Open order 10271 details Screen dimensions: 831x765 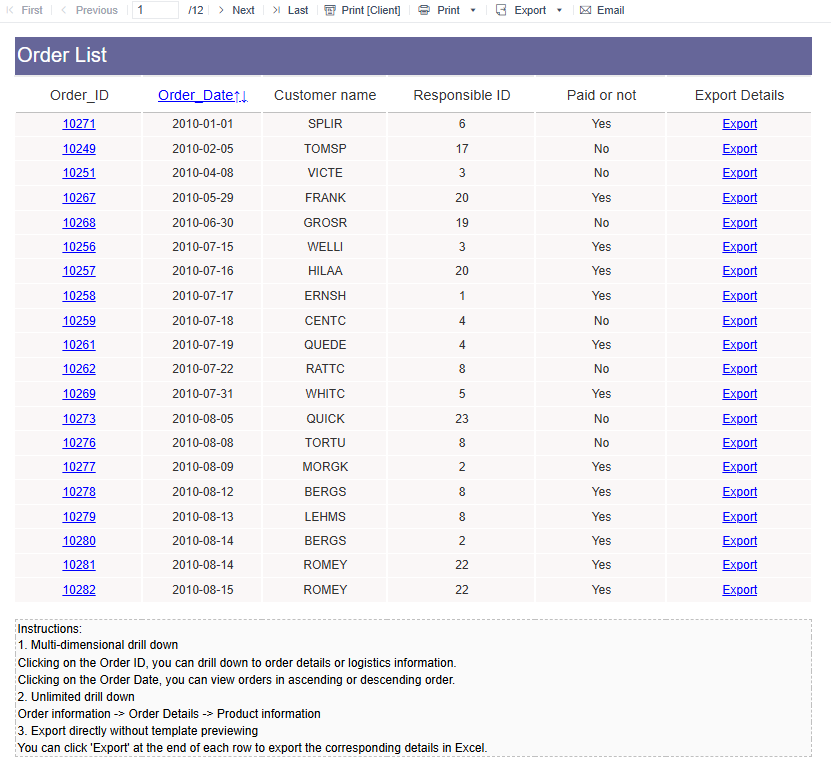coord(79,124)
